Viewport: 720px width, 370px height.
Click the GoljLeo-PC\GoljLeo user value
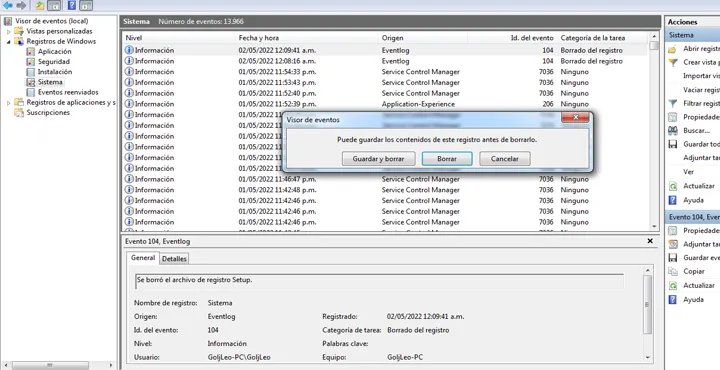[239, 357]
